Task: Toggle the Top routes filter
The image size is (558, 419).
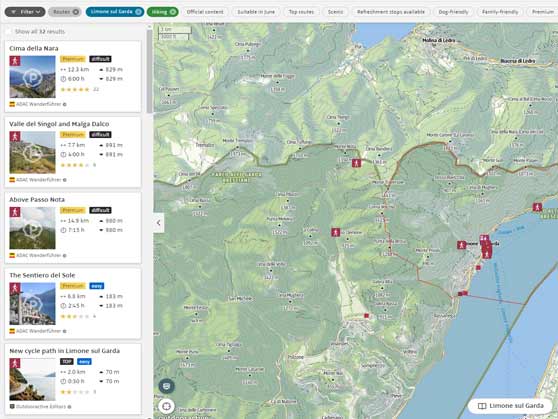Action: pos(301,12)
